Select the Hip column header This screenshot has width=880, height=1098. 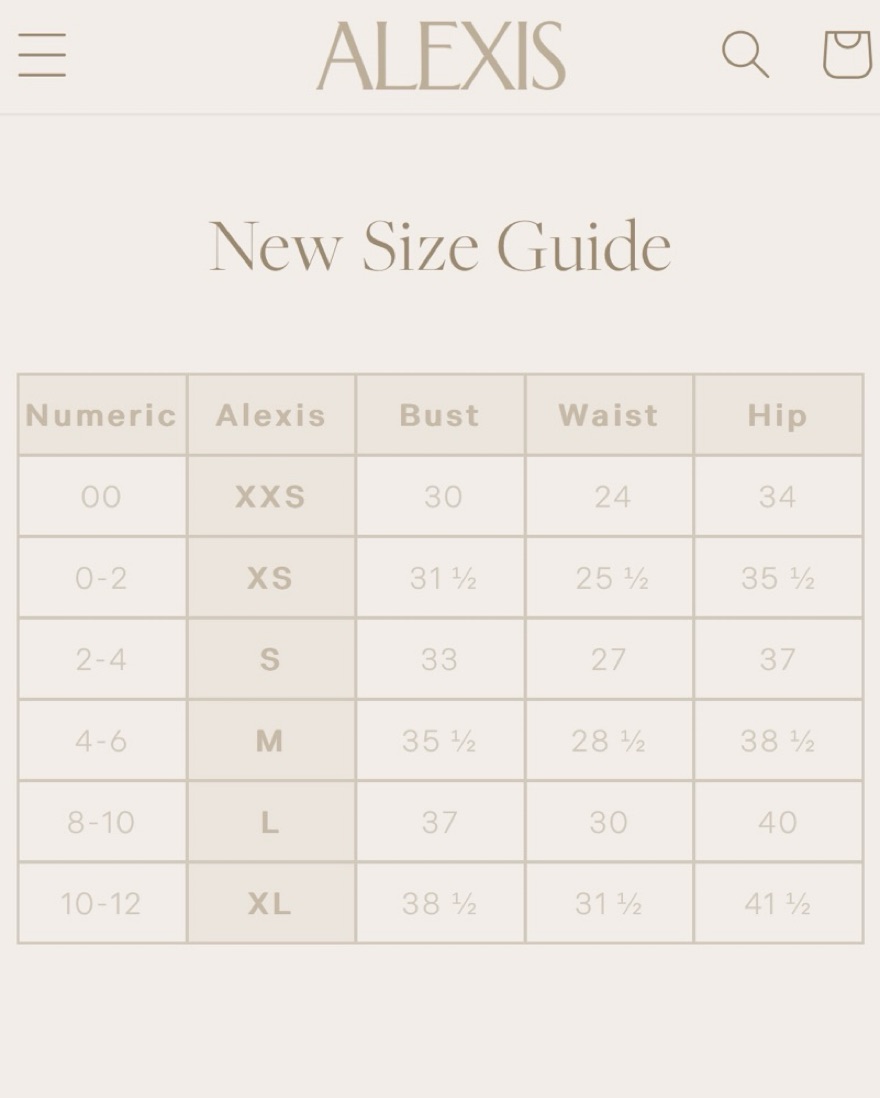pos(778,415)
